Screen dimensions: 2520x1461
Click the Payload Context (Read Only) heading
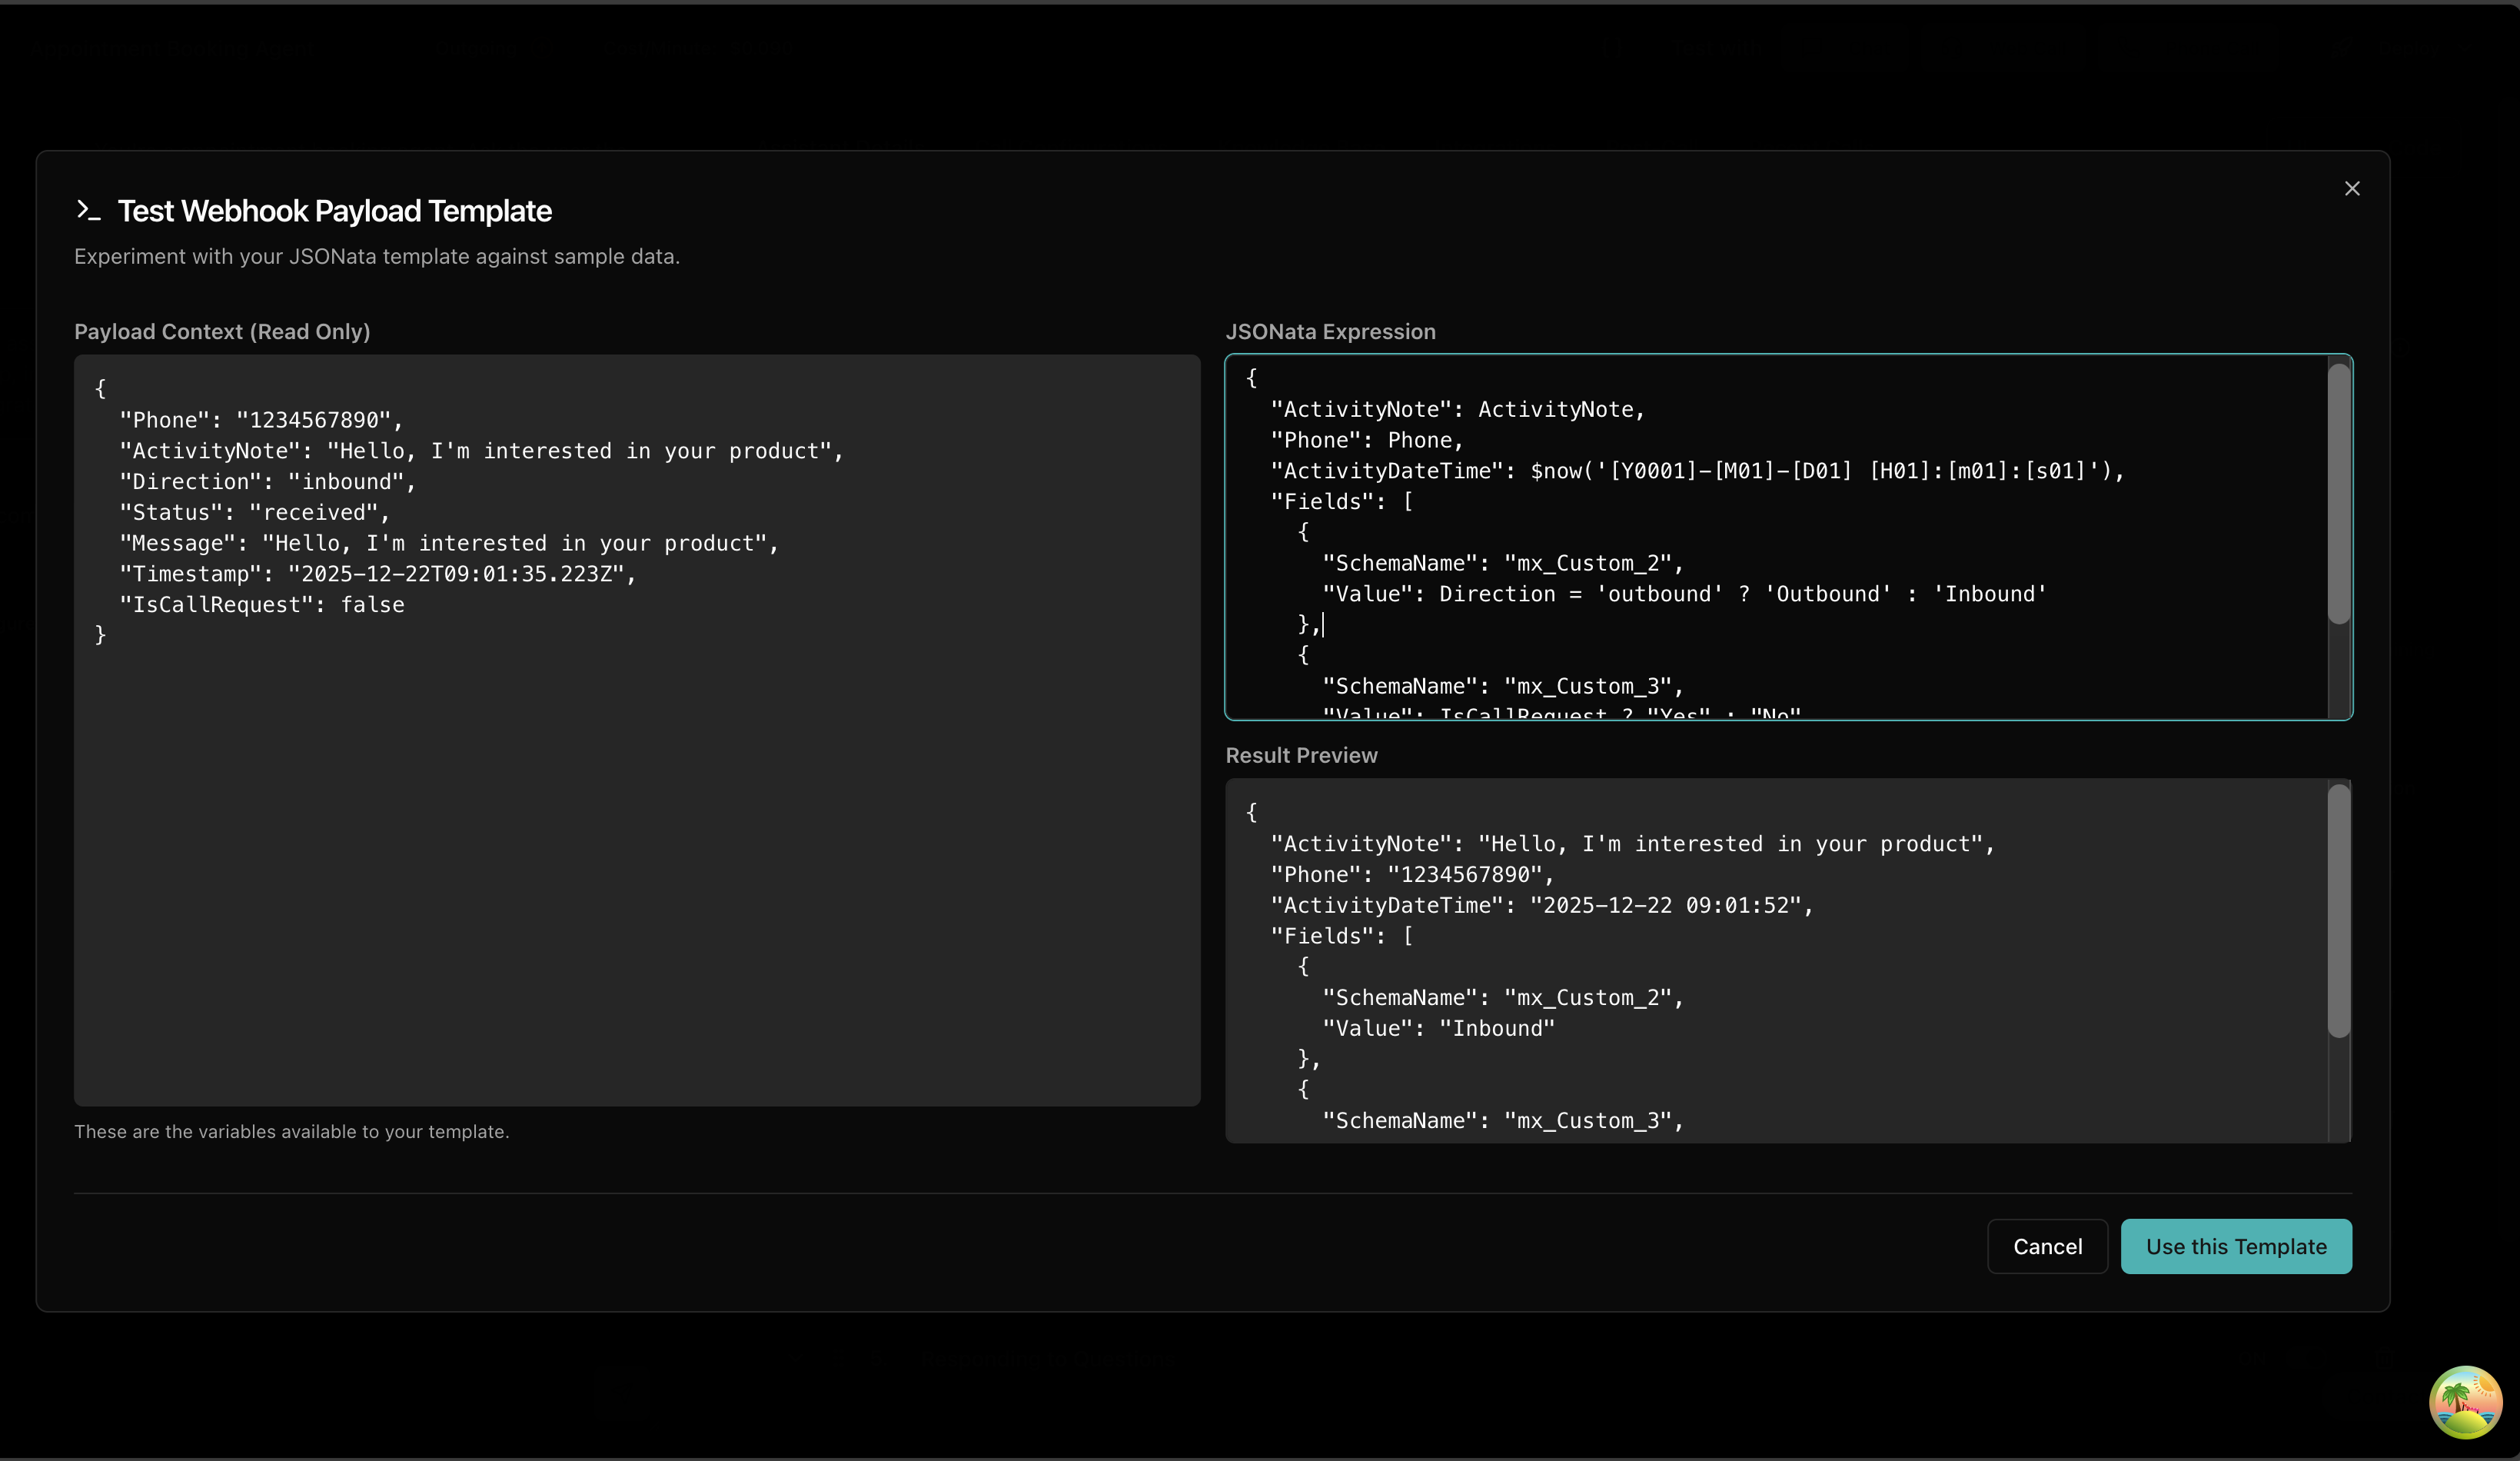[x=222, y=332]
